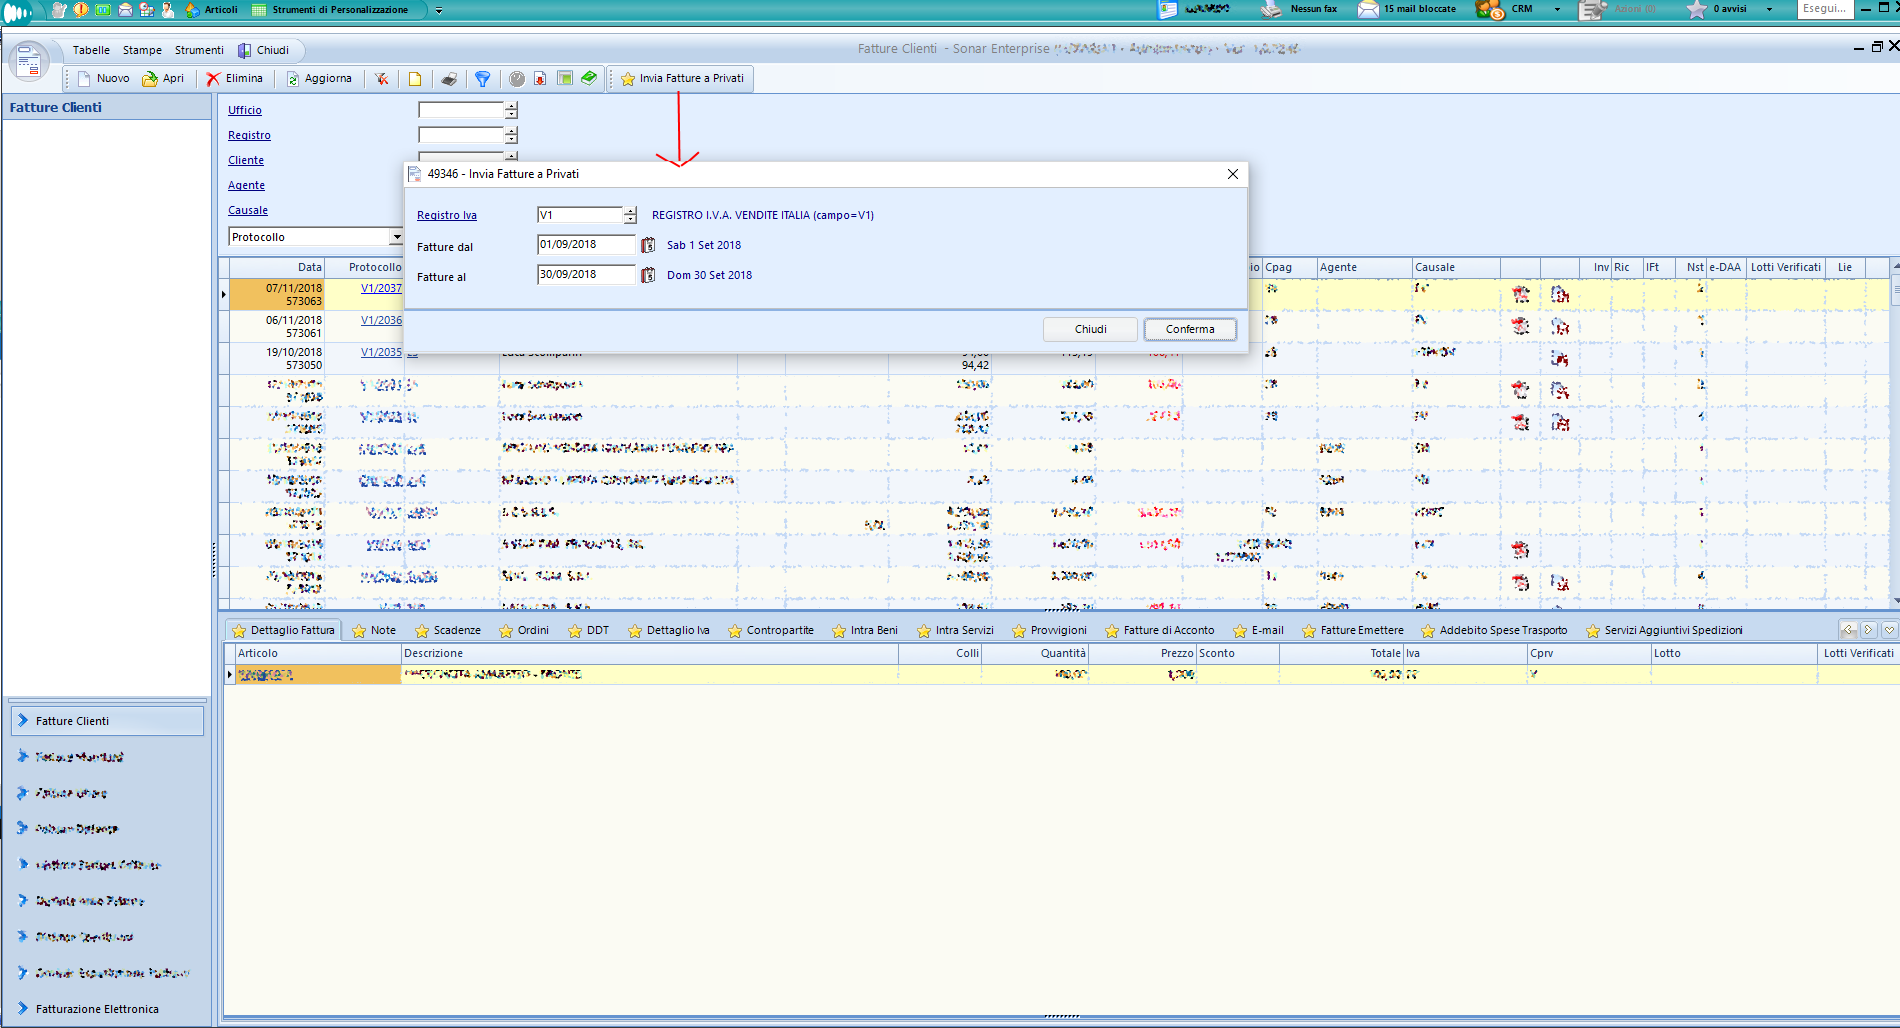Image resolution: width=1900 pixels, height=1028 pixels.
Task: Expand the Protocollo dropdown
Action: [396, 237]
